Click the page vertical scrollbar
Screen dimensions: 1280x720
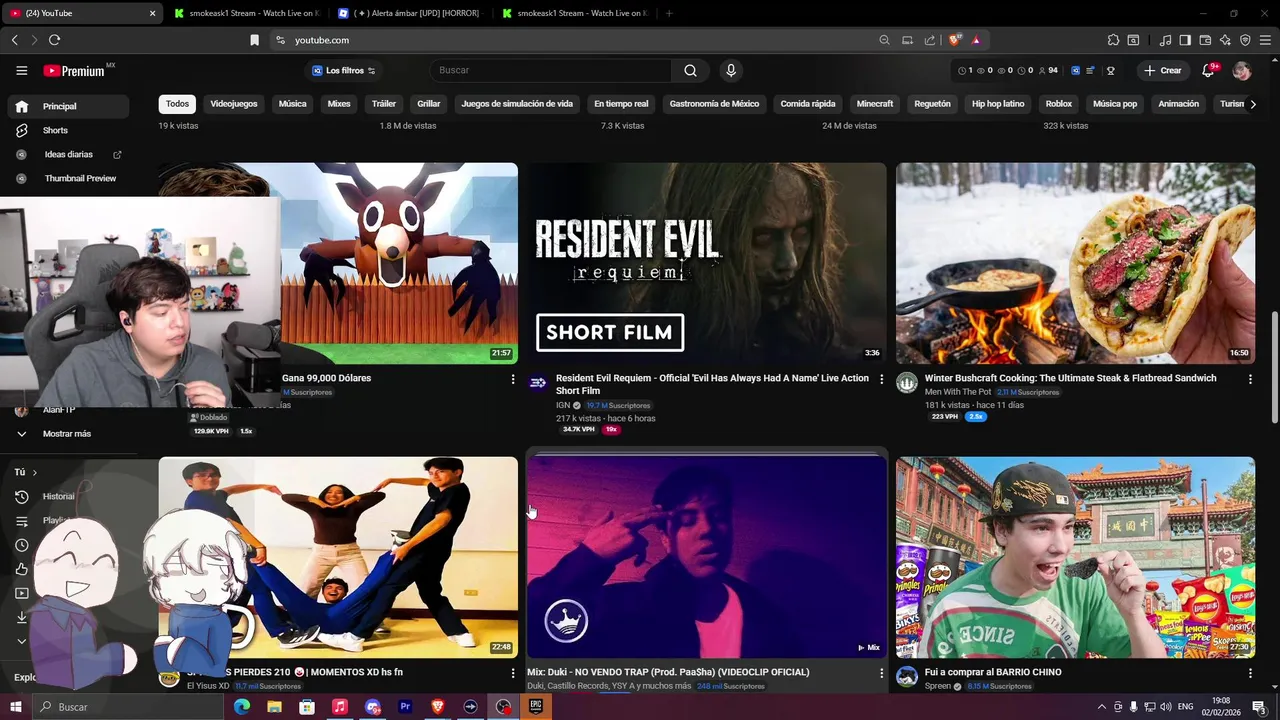pos(1274,367)
